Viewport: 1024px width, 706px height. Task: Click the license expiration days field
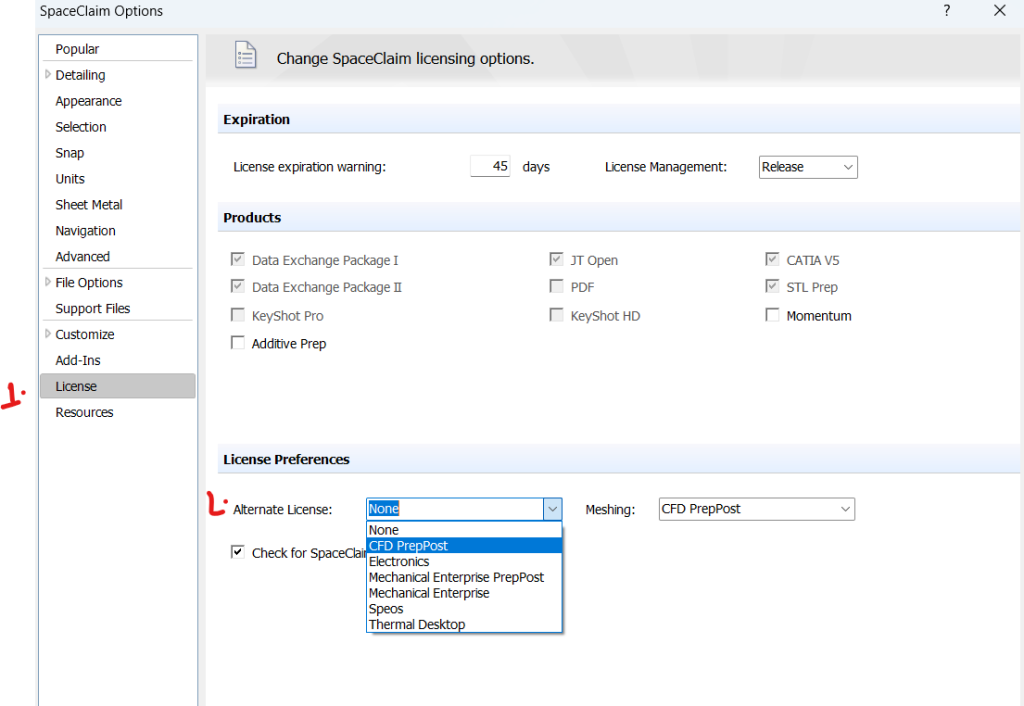490,167
